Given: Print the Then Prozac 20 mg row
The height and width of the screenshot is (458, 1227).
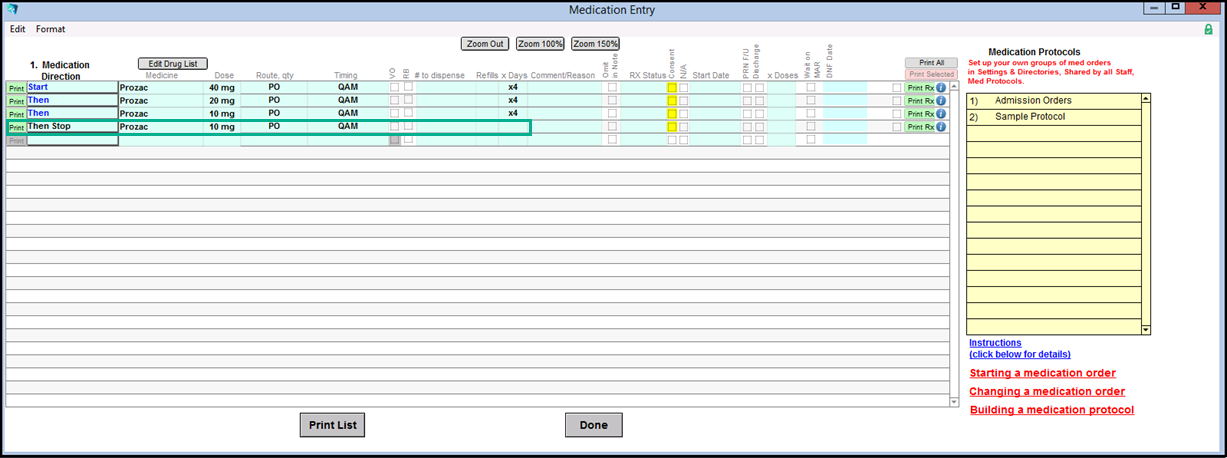Looking at the screenshot, I should (16, 101).
